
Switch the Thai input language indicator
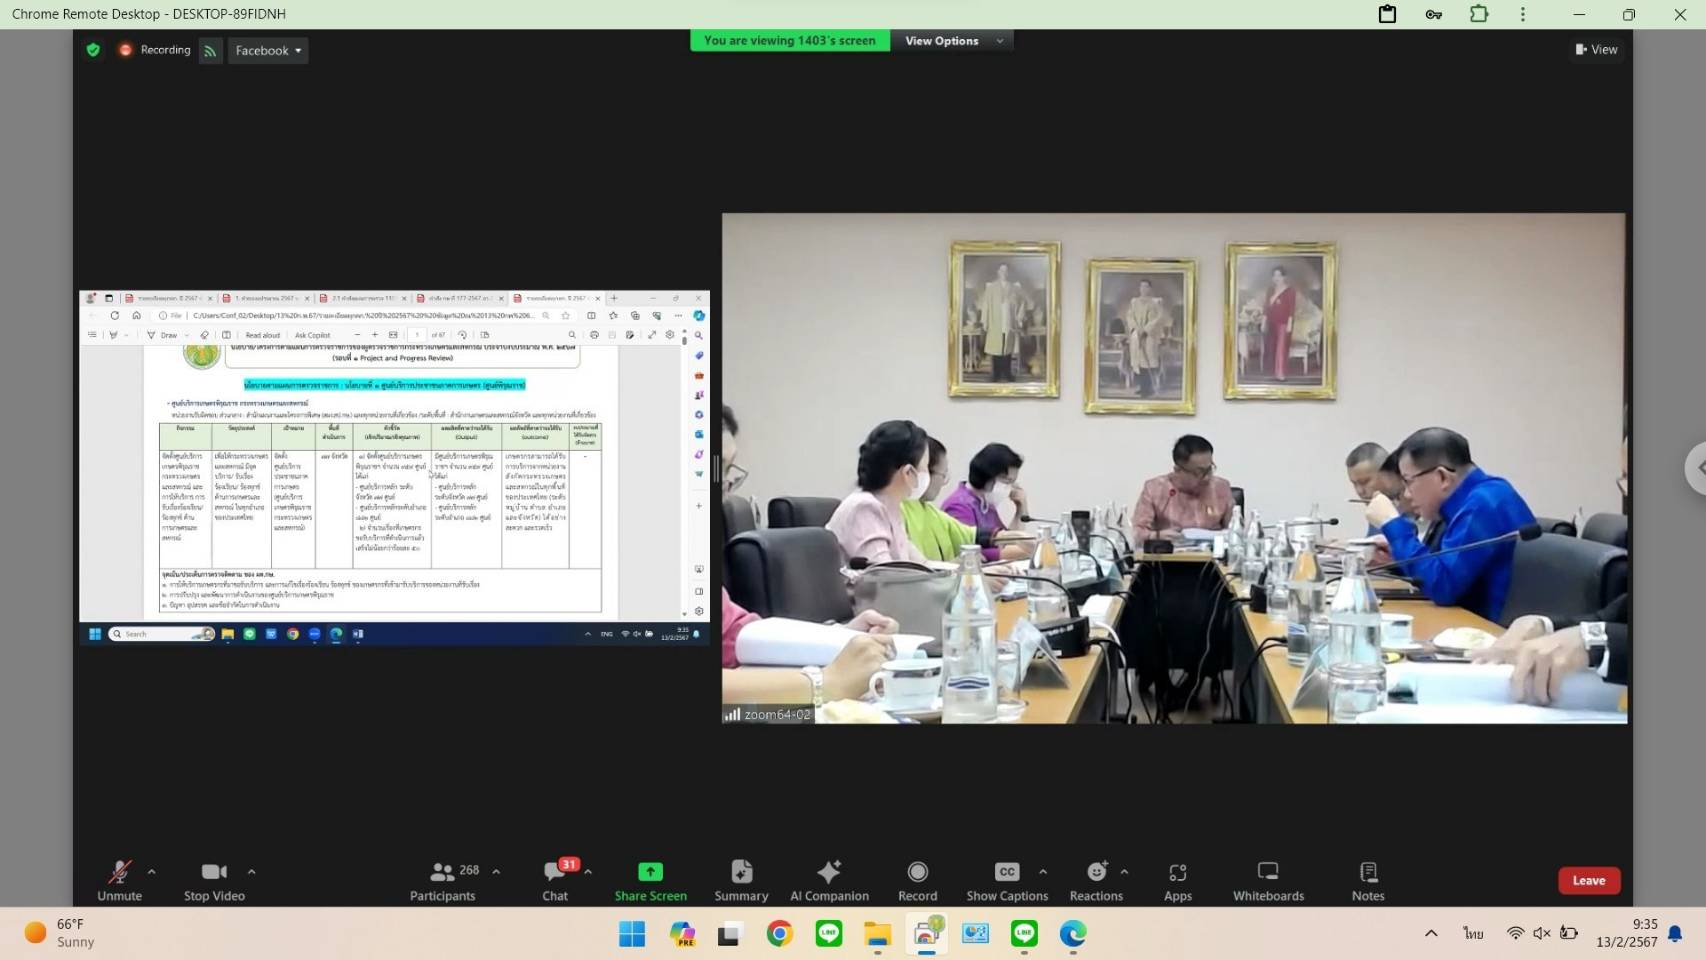tap(1473, 933)
